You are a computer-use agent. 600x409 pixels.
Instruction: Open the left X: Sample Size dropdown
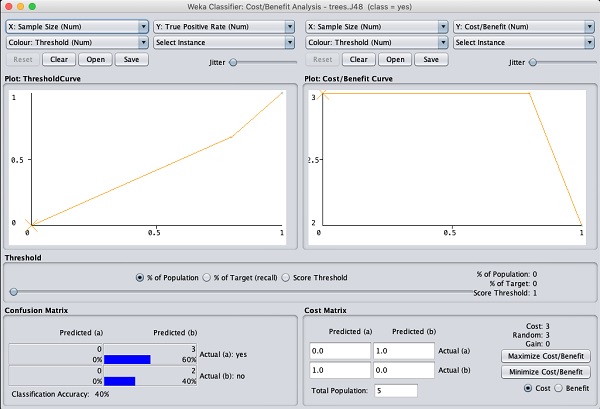tap(77, 27)
